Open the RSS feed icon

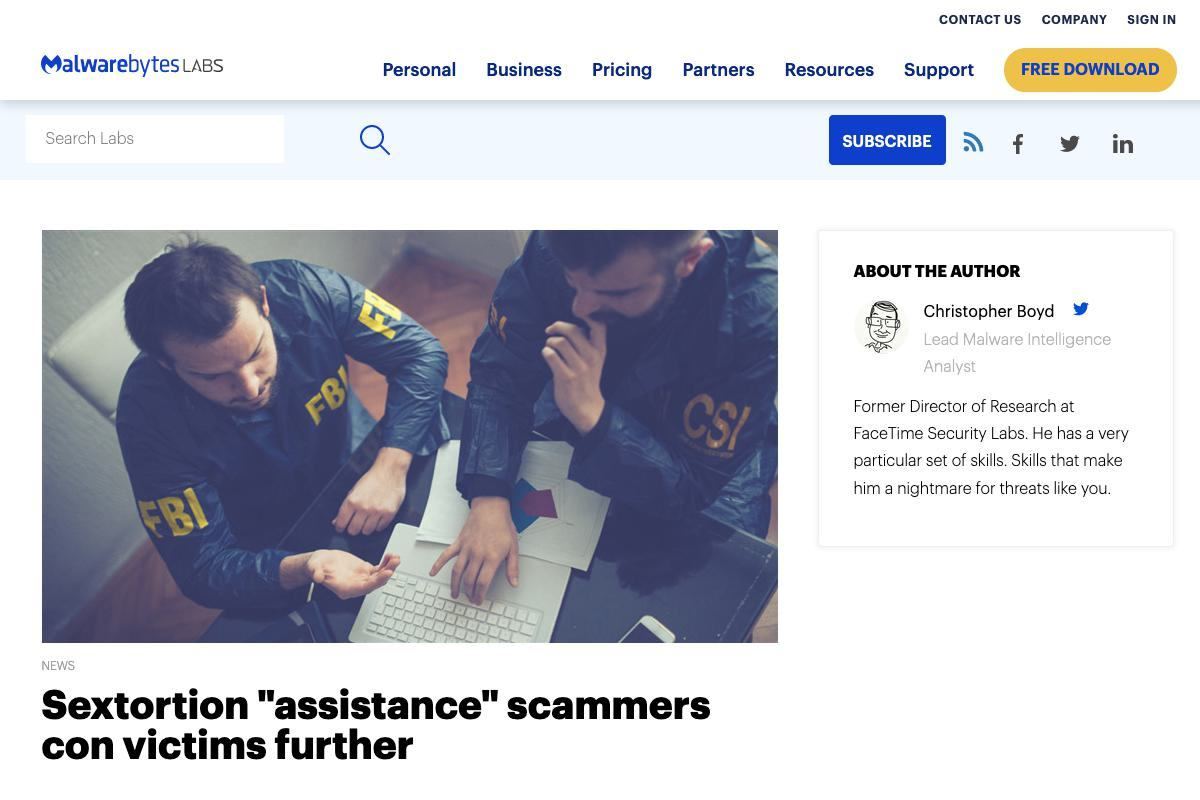pos(973,142)
